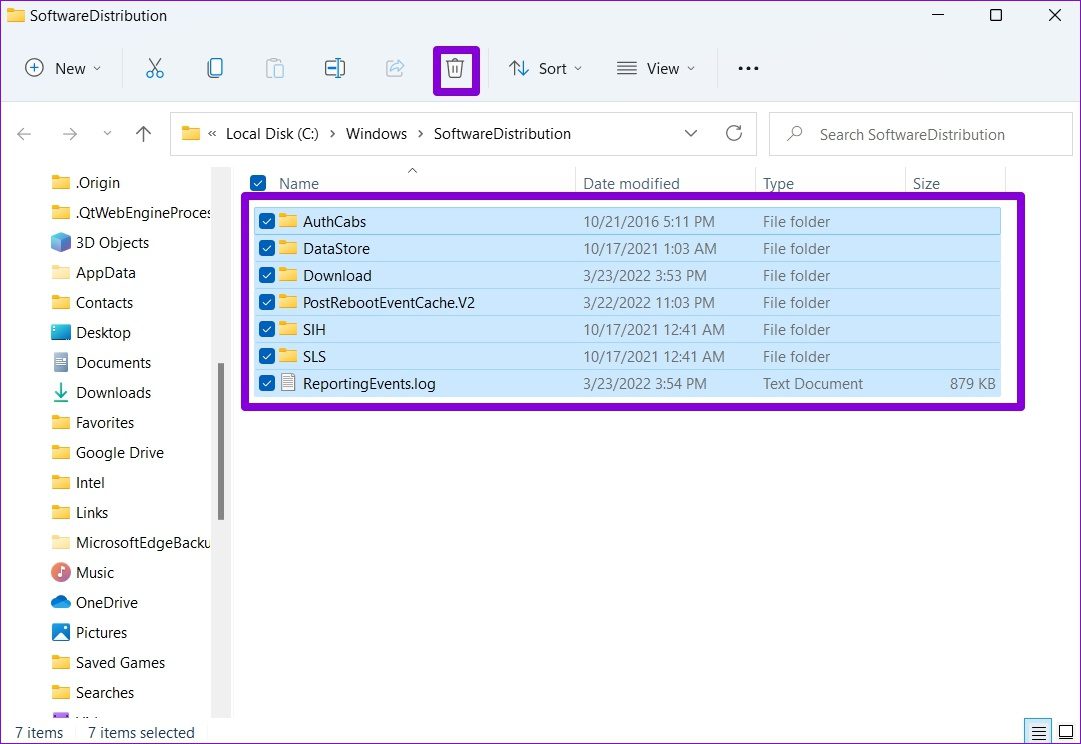Open the See more ellipsis menu
1081x744 pixels.
(x=748, y=69)
